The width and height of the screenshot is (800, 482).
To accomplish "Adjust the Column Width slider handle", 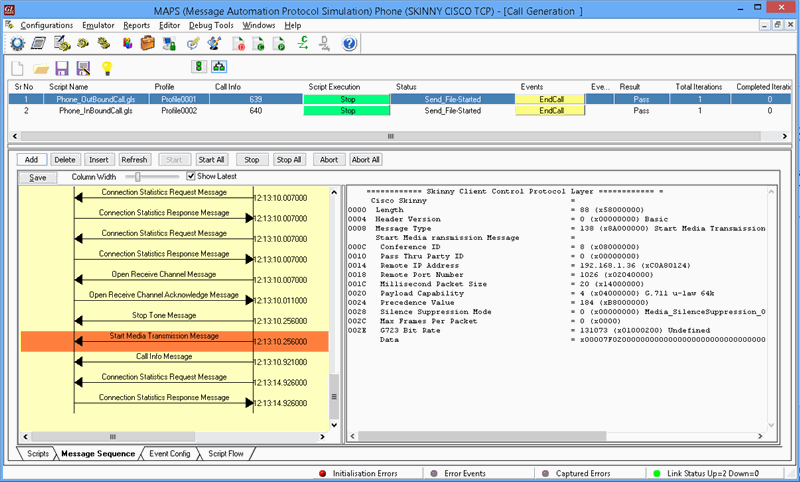I will 137,176.
